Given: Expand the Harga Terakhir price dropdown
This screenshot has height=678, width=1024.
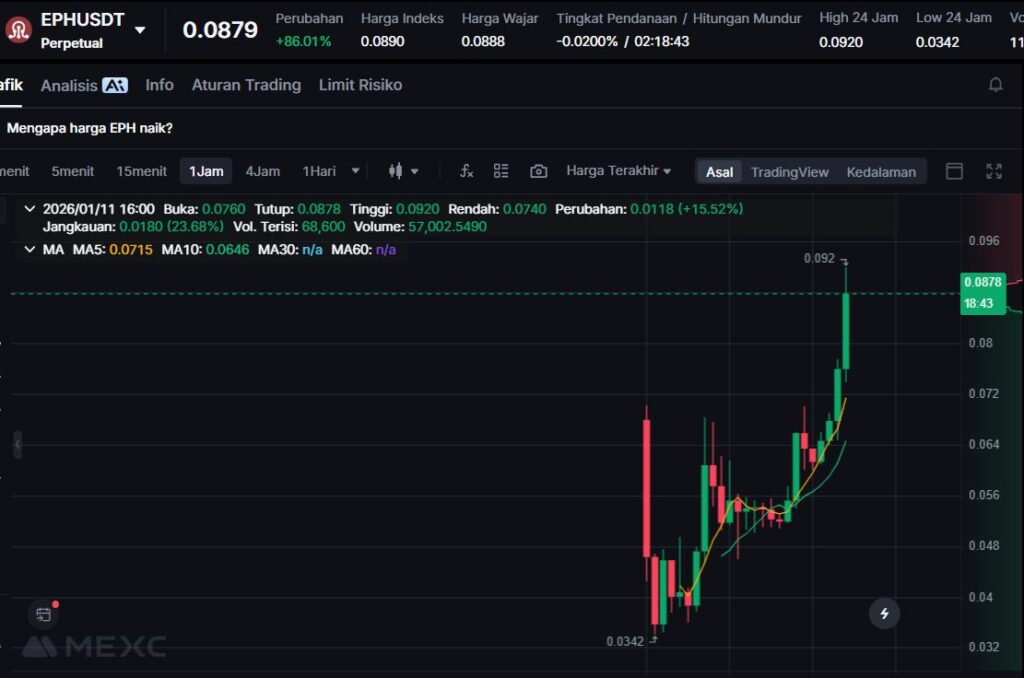Looking at the screenshot, I should click(618, 171).
